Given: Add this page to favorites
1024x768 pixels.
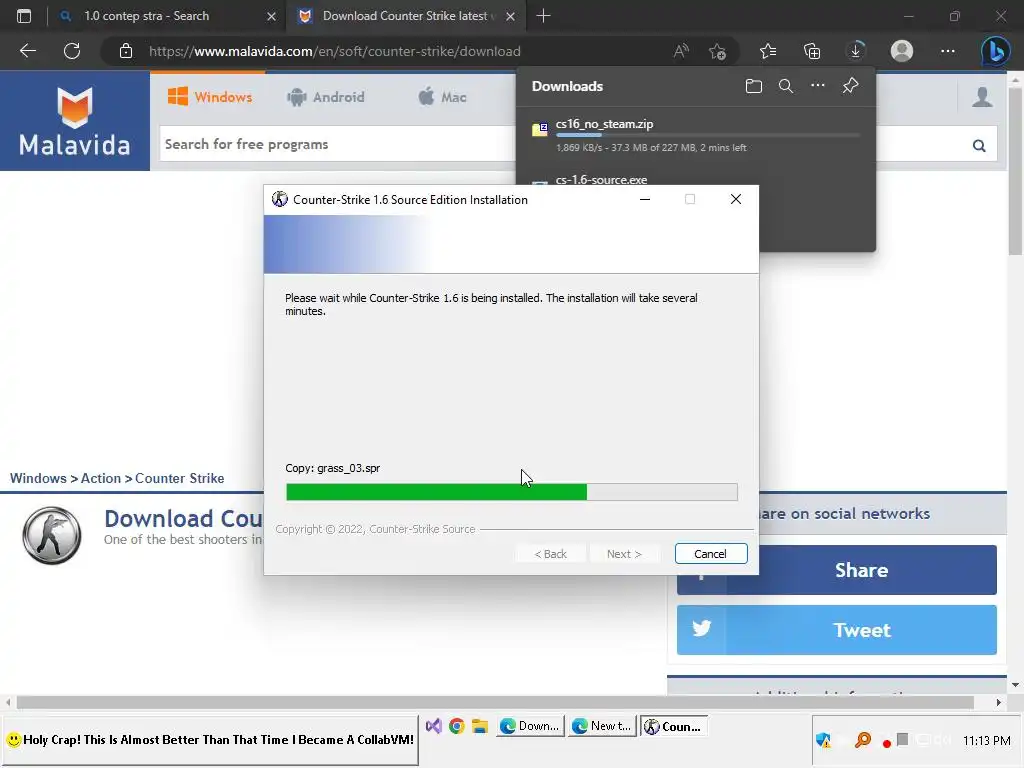Looking at the screenshot, I should pos(717,51).
